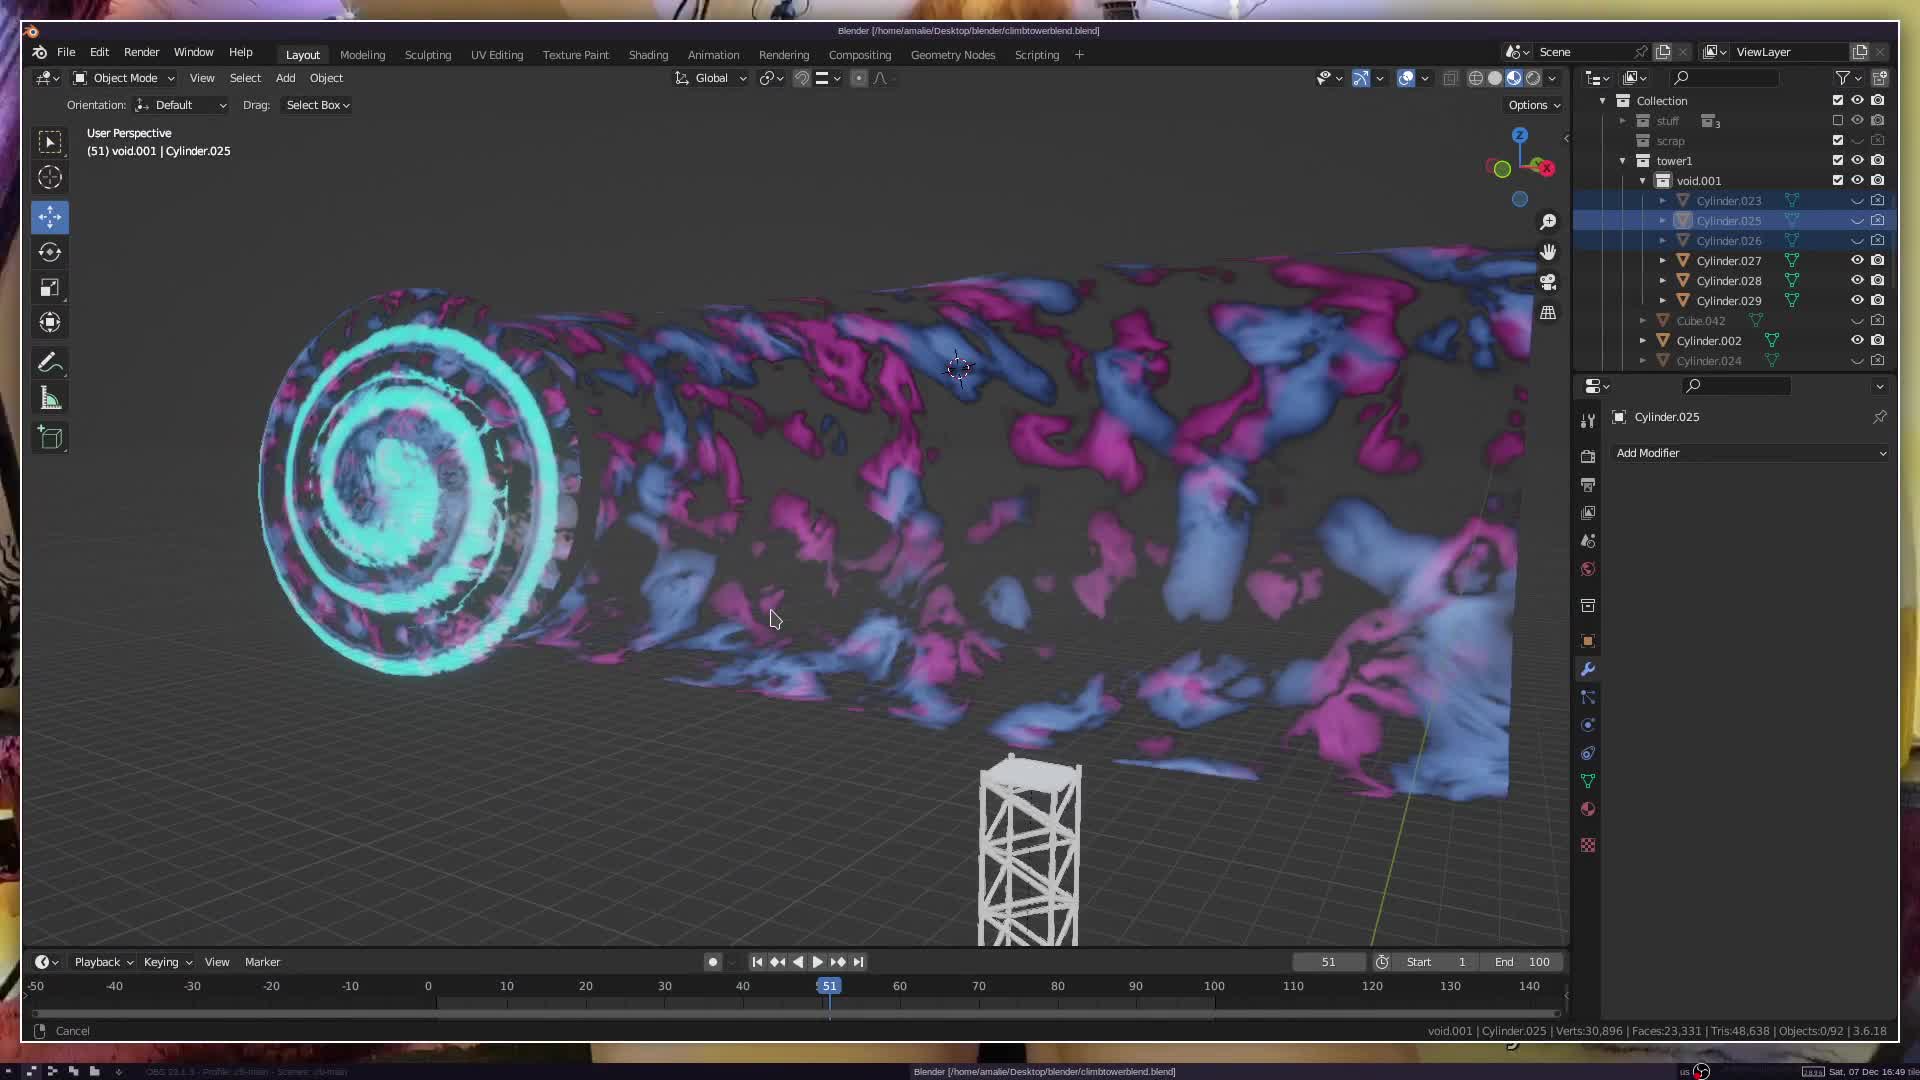
Task: Choose the Add Cube tool
Action: point(50,438)
